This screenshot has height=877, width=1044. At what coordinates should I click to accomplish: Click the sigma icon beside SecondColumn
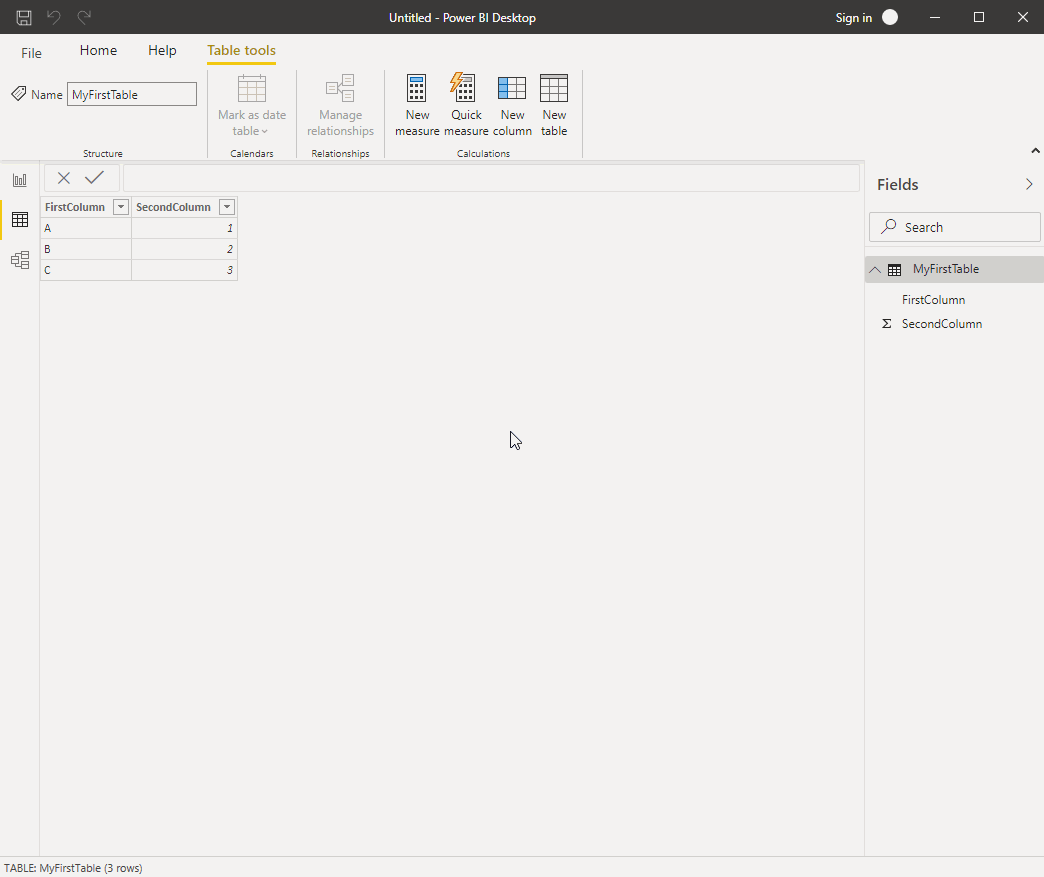pyautogui.click(x=886, y=324)
